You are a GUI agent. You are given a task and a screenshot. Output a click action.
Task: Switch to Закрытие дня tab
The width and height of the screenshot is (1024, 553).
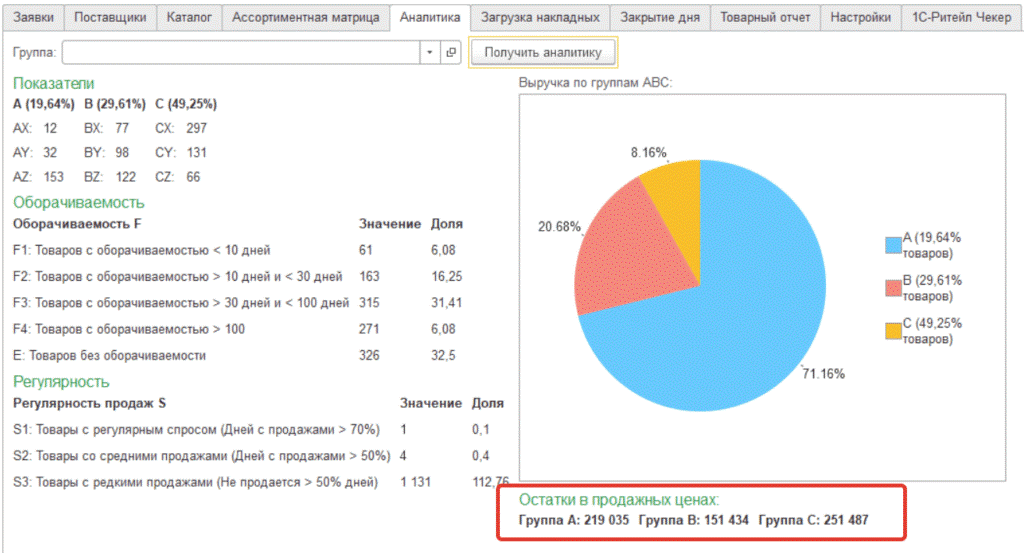point(661,17)
